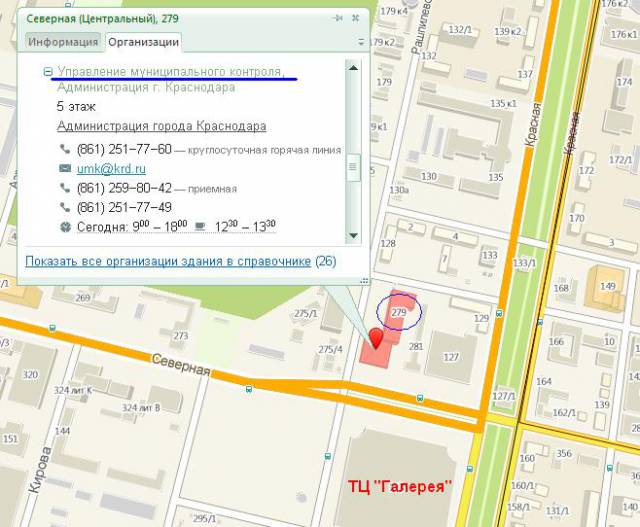Switch to the Информация tab
This screenshot has width=640, height=527.
(63, 42)
